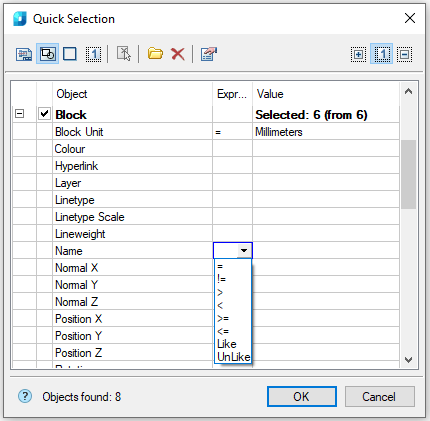
Task: Open help via question mark icon
Action: 25,397
